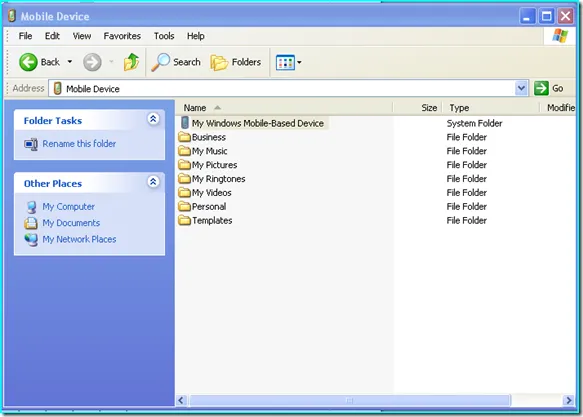Click the Personal folder name
The height and width of the screenshot is (417, 583).
pyautogui.click(x=209, y=207)
